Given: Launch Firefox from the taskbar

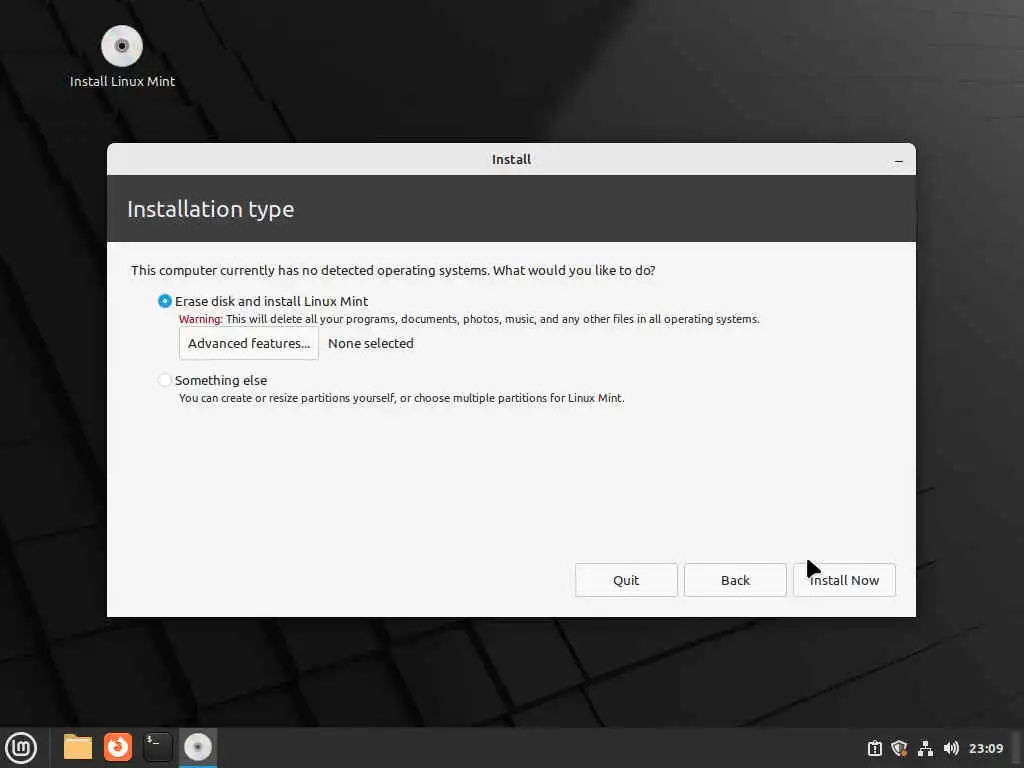Looking at the screenshot, I should coord(118,747).
